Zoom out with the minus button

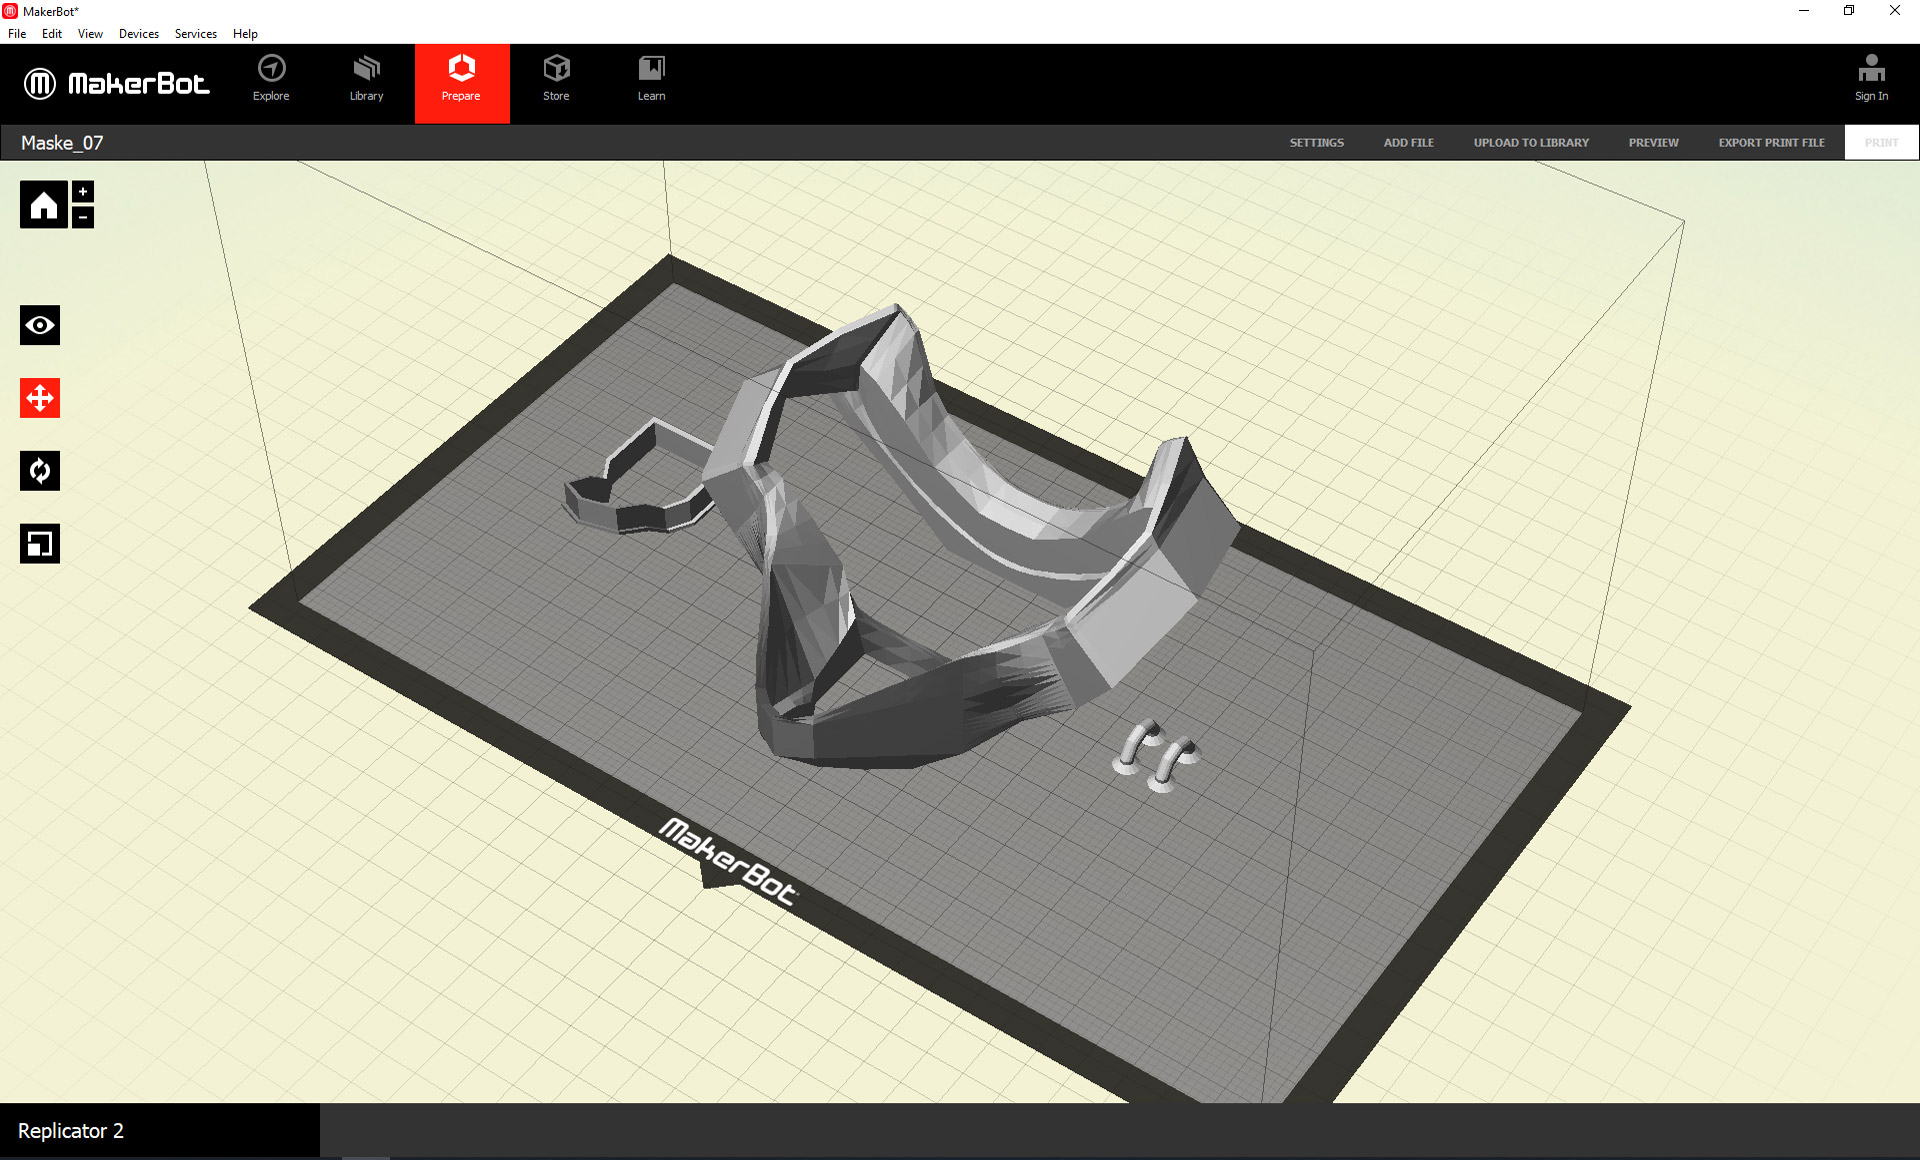pyautogui.click(x=83, y=217)
